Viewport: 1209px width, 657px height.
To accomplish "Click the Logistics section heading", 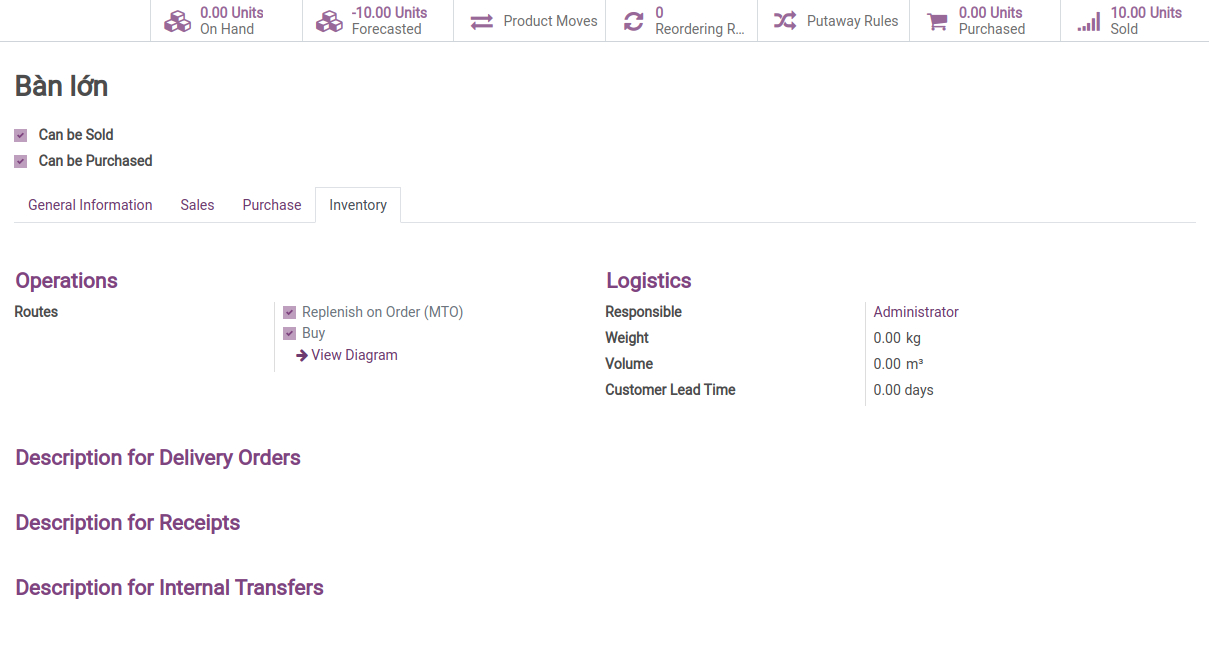I will coord(649,281).
